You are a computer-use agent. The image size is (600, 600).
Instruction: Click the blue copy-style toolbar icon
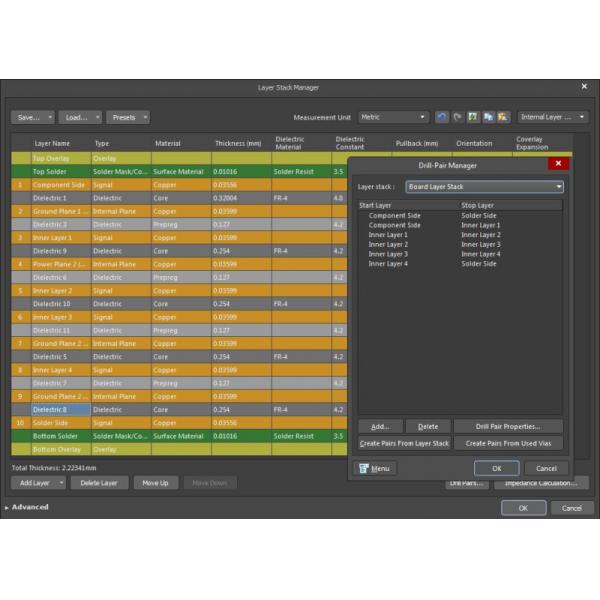(488, 117)
